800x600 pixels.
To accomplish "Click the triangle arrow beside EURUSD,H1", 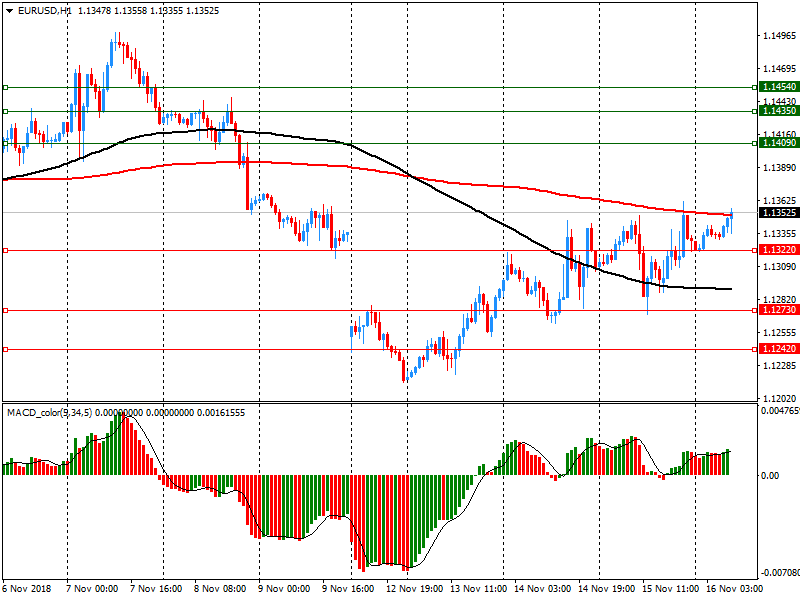I will [x=8, y=11].
